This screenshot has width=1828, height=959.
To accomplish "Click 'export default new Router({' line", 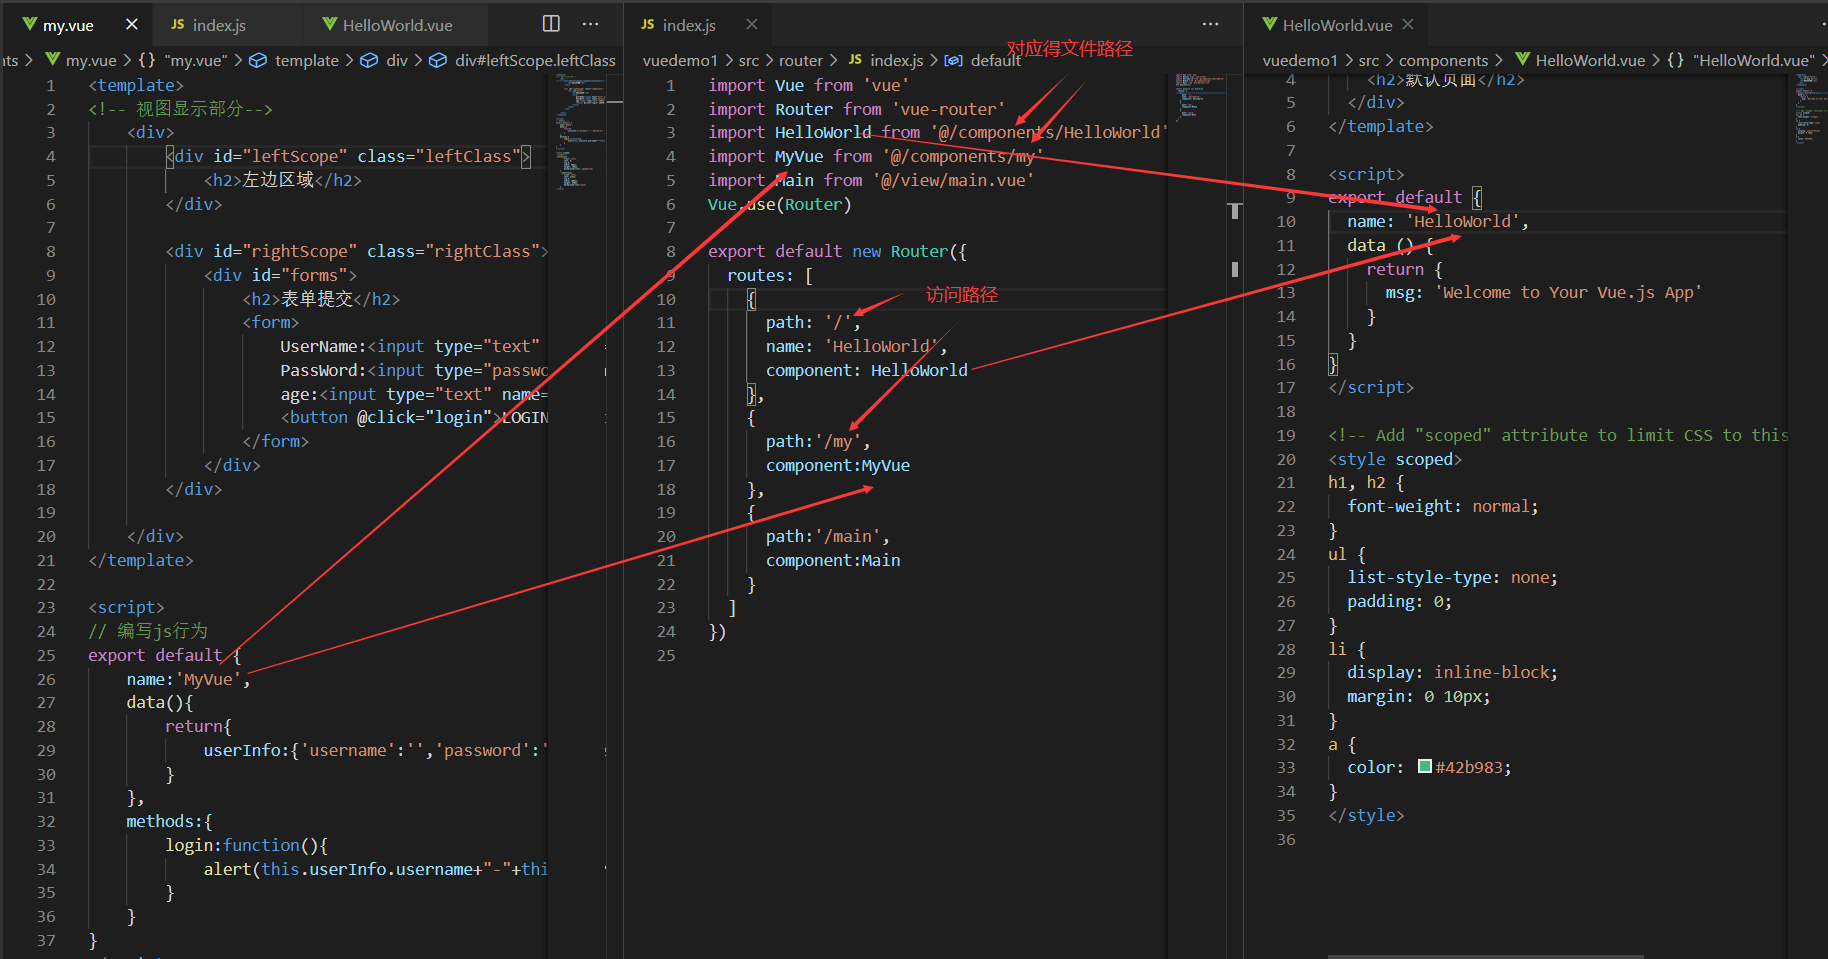I will 837,251.
